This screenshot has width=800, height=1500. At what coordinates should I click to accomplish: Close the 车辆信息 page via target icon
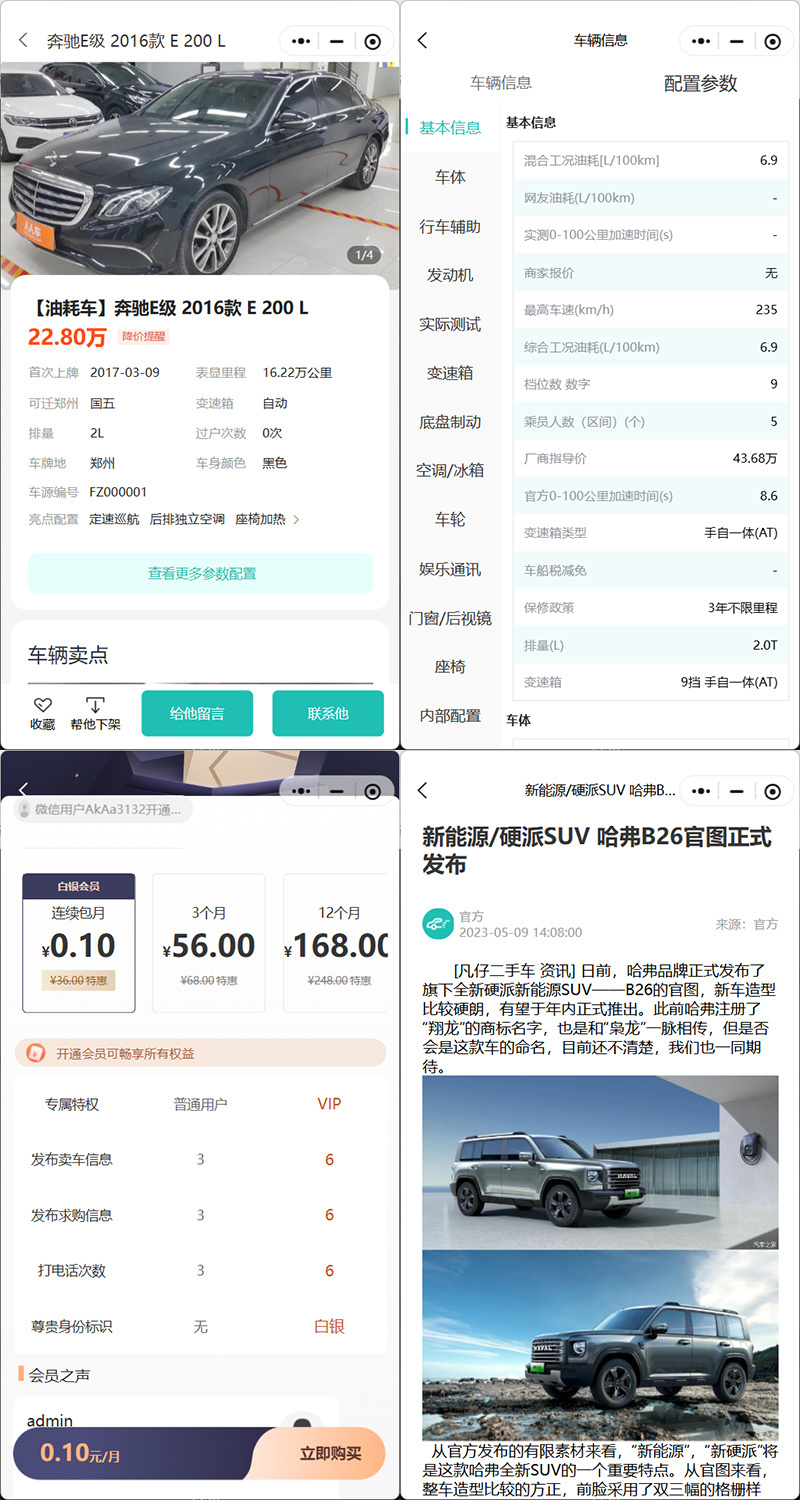[772, 42]
